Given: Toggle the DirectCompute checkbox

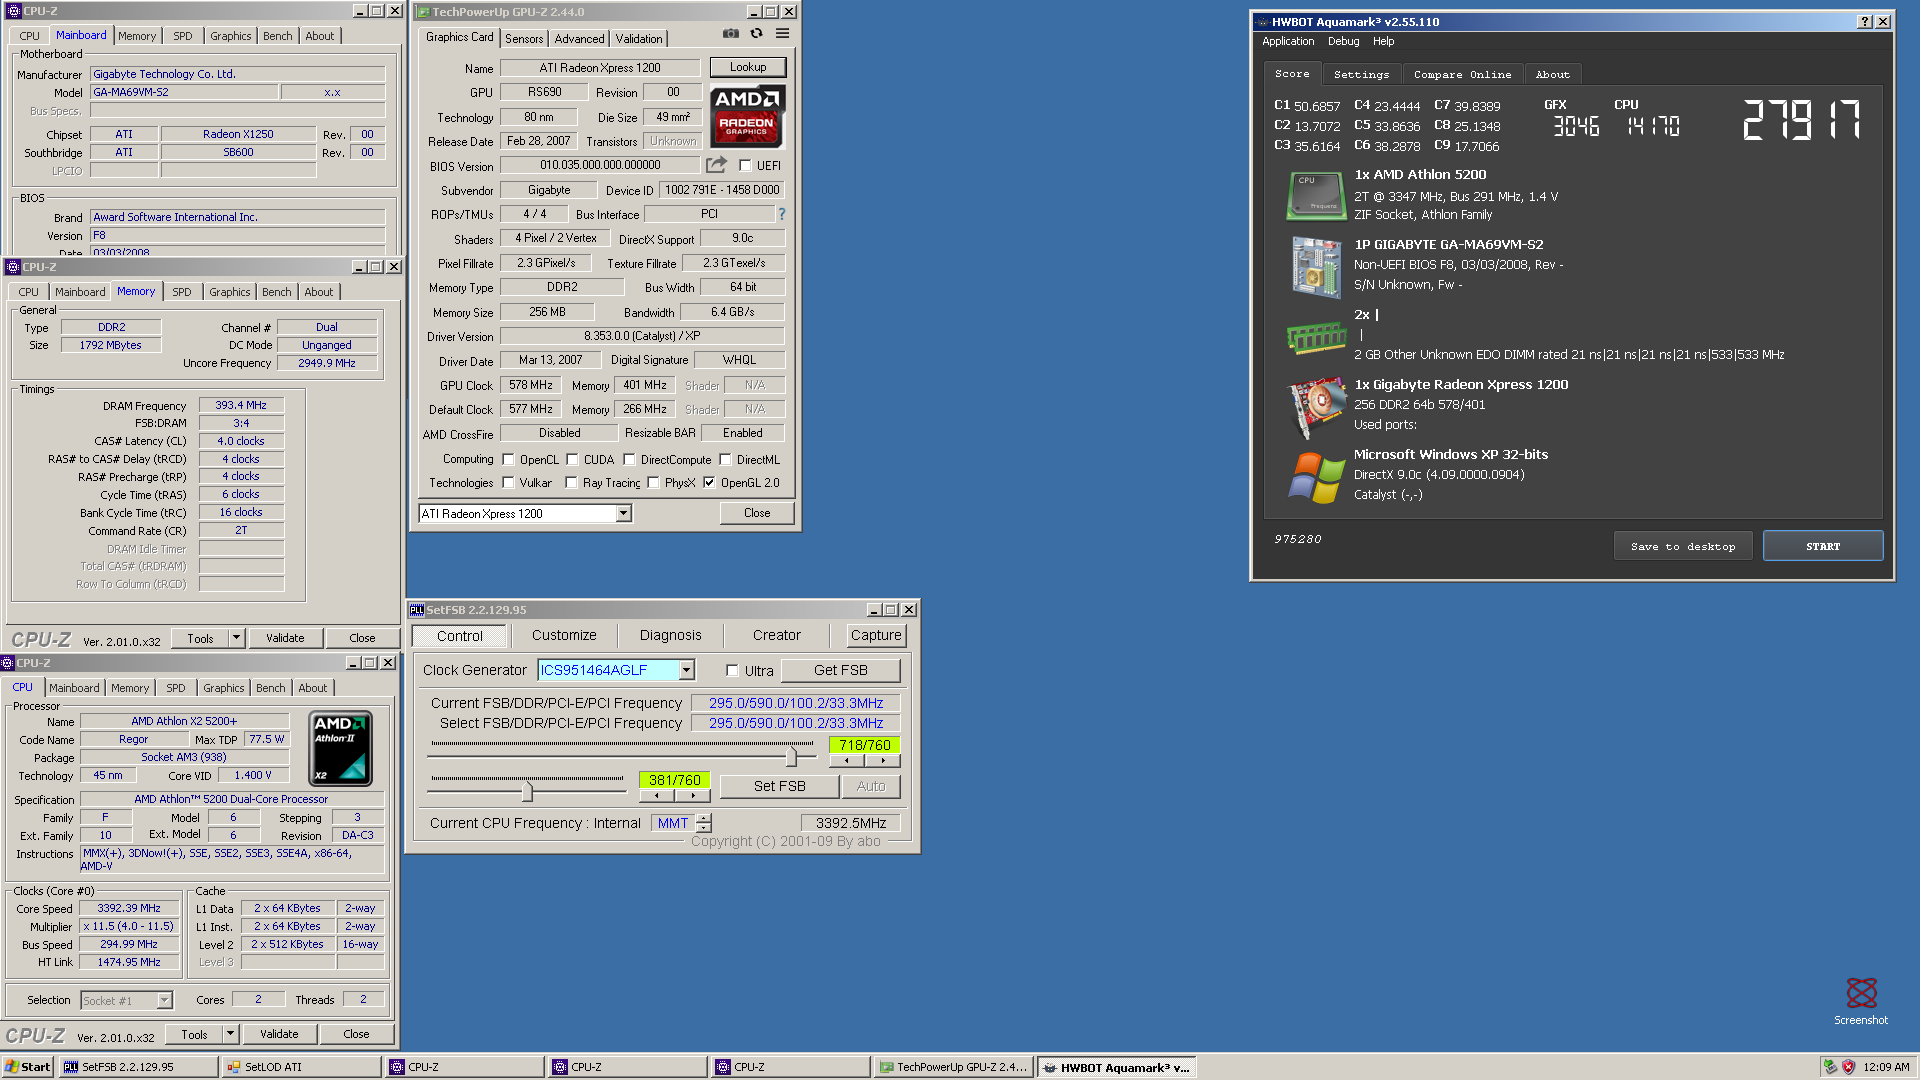Looking at the screenshot, I should click(x=629, y=460).
